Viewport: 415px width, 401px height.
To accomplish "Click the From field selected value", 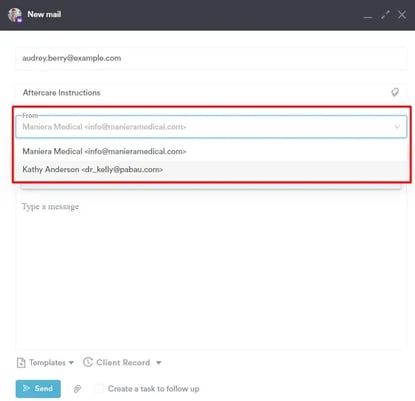I will tap(104, 127).
